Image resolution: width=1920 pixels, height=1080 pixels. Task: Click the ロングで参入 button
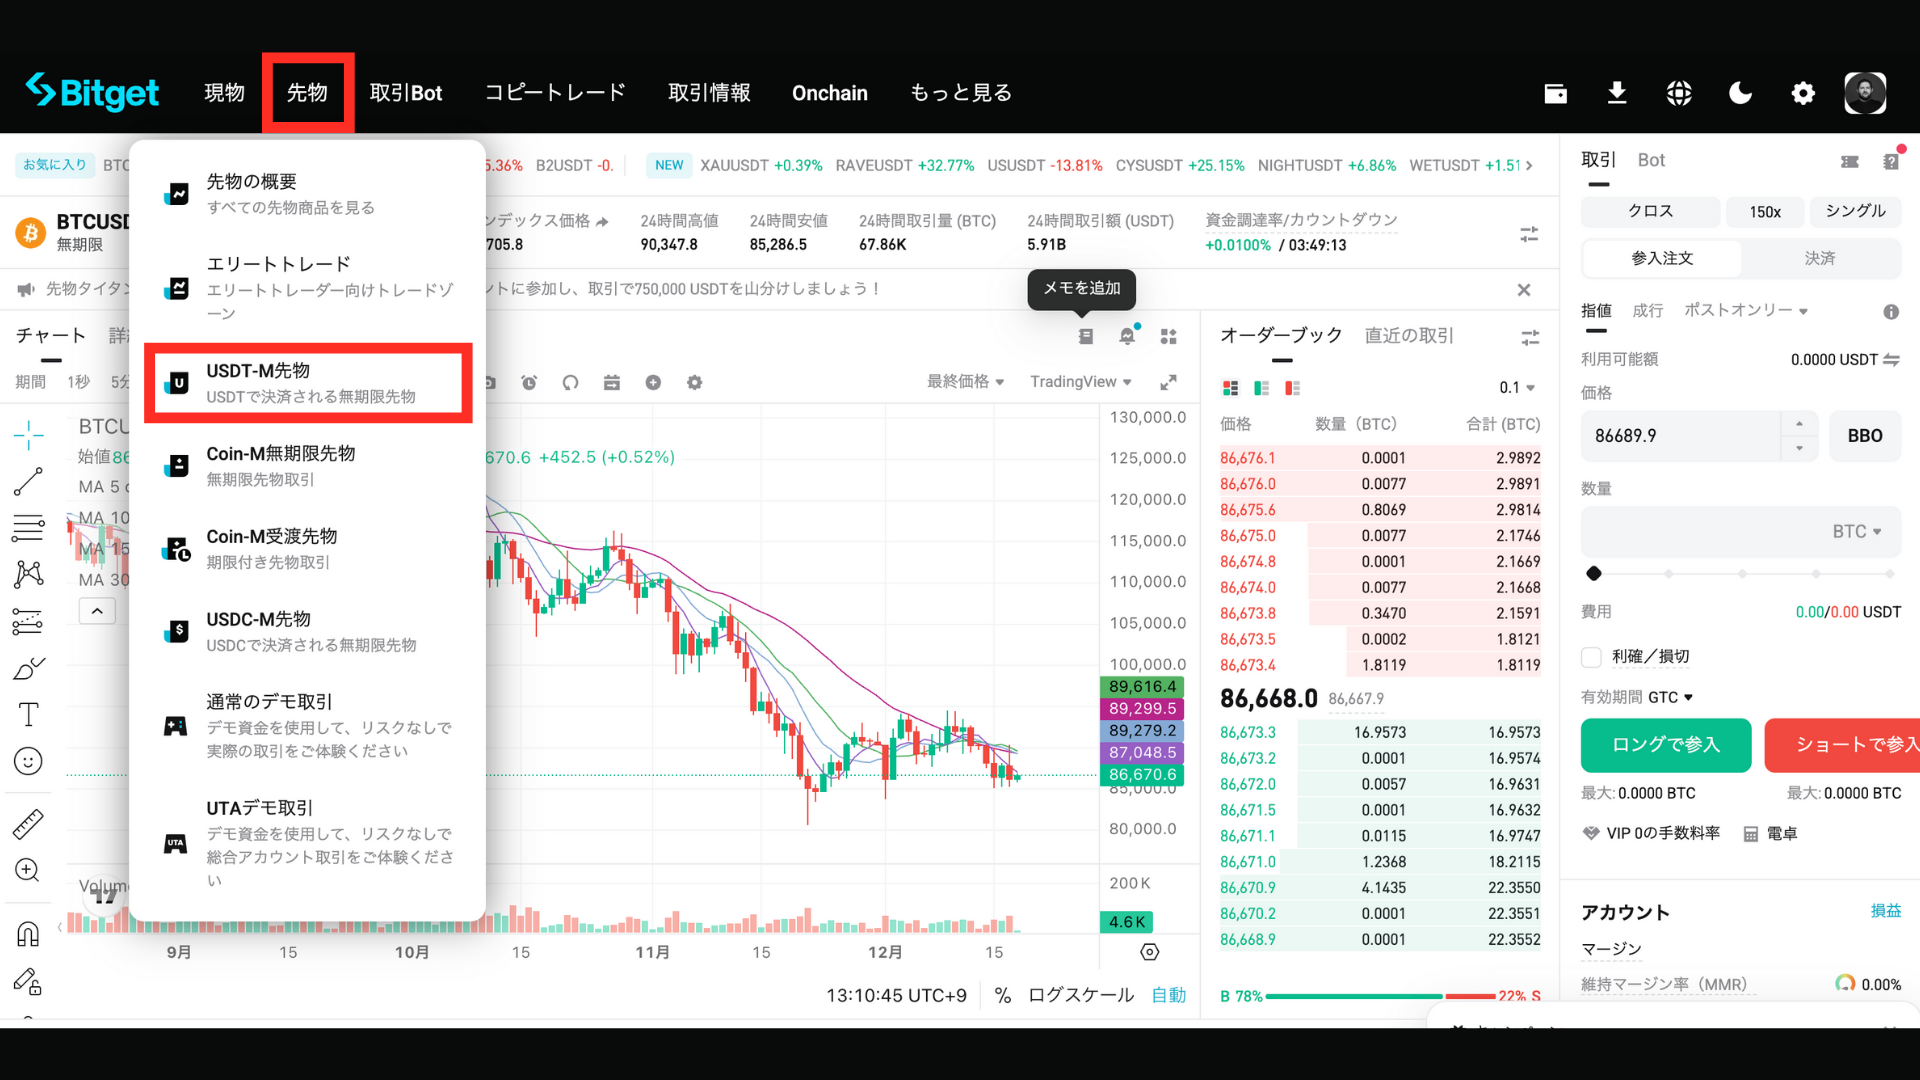click(1665, 745)
